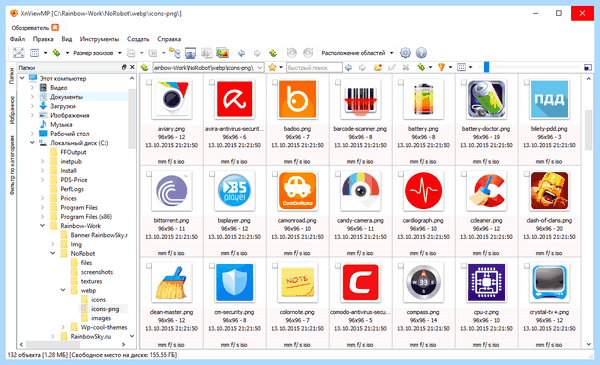600x365 pixels.
Task: Click the maximize panel icon at toolbar right end
Action: click(588, 68)
